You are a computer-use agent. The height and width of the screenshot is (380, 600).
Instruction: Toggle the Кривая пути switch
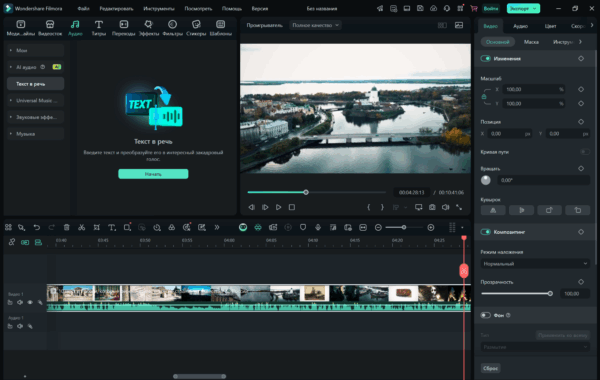pos(585,152)
